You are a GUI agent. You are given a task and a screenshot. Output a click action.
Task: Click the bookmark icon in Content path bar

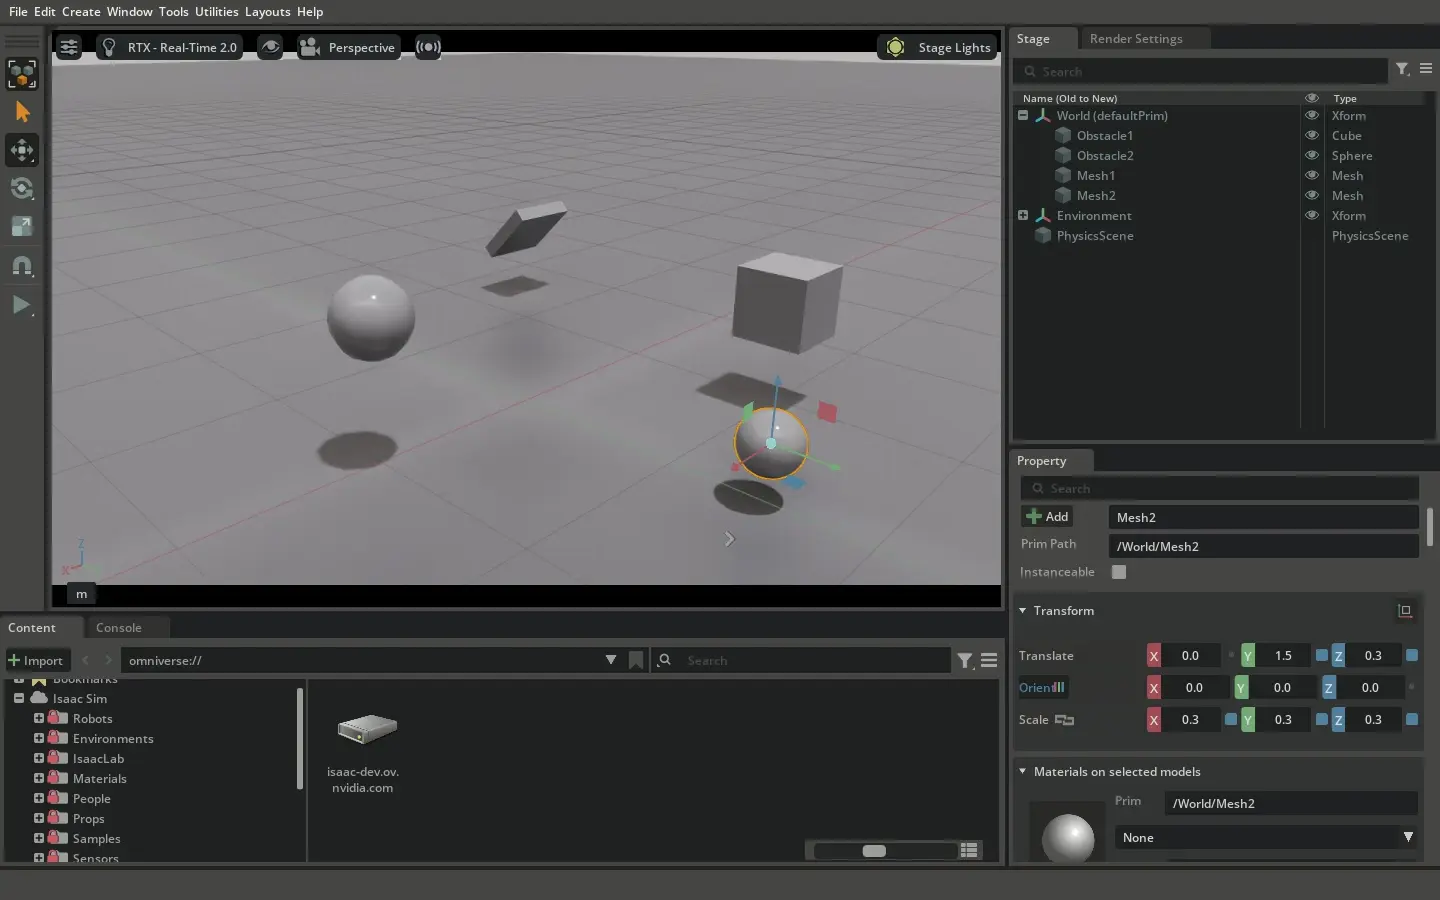636,660
